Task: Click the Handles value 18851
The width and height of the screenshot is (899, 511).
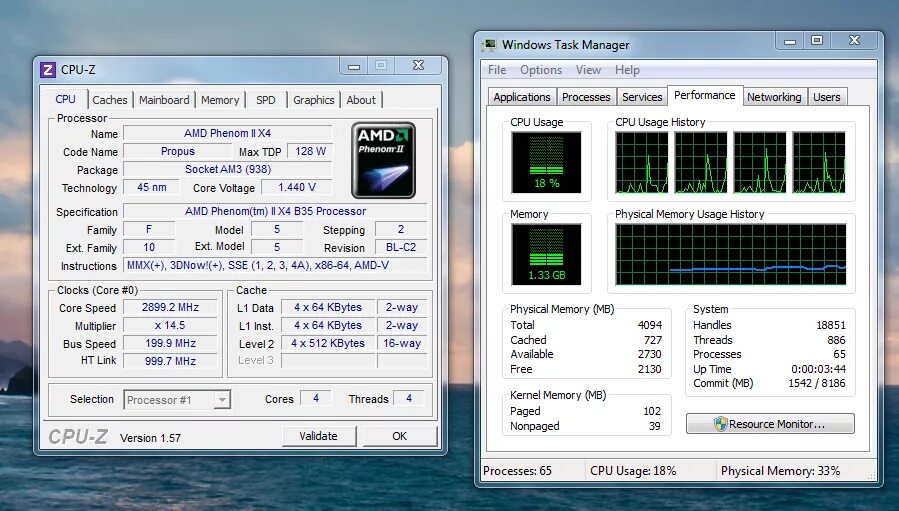Action: [831, 325]
